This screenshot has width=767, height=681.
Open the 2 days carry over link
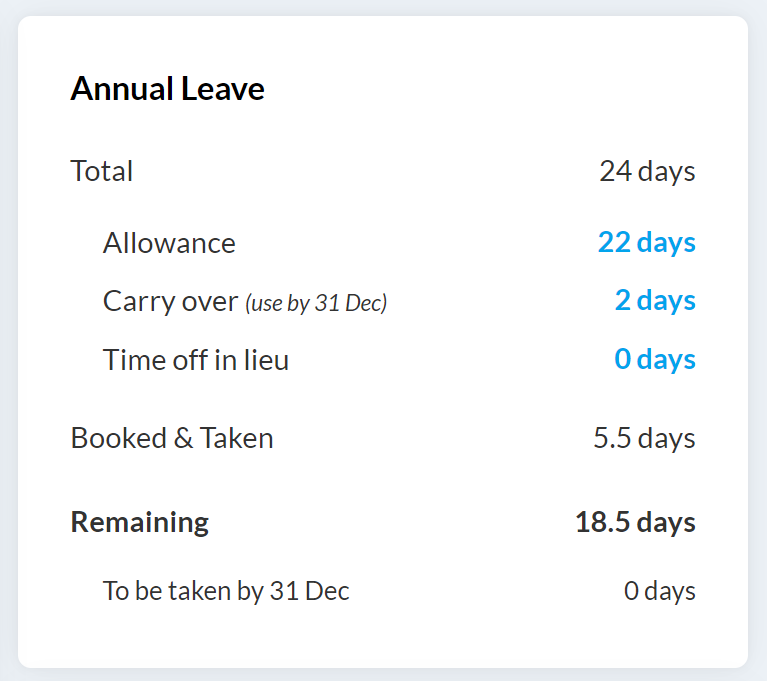point(655,301)
